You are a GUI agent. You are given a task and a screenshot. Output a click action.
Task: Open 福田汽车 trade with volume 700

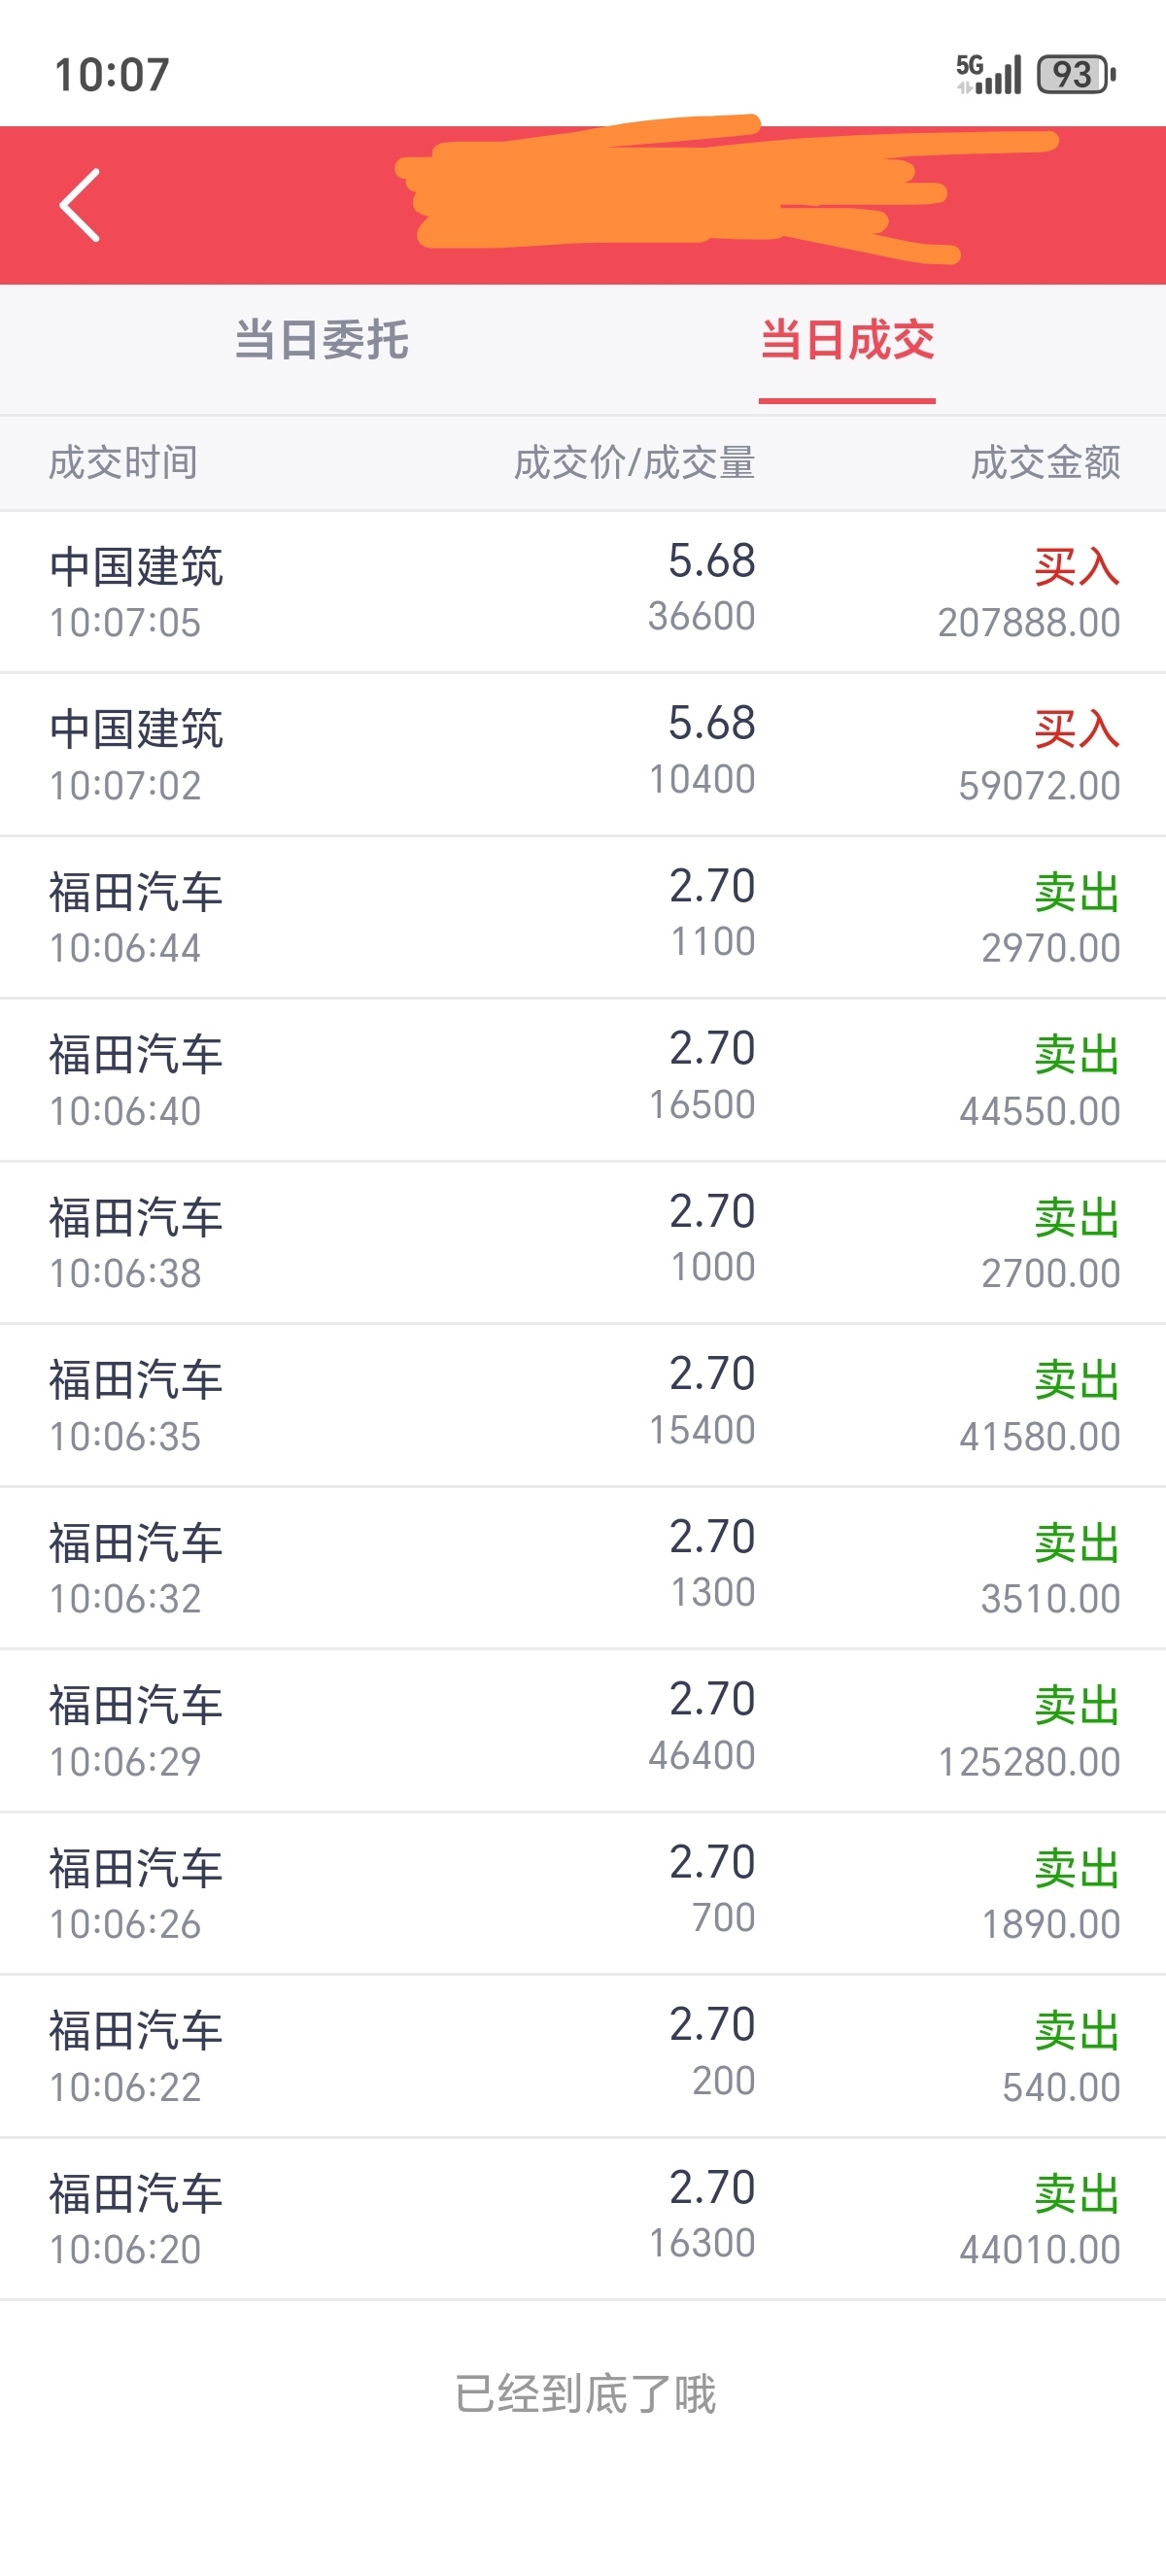(x=583, y=1893)
